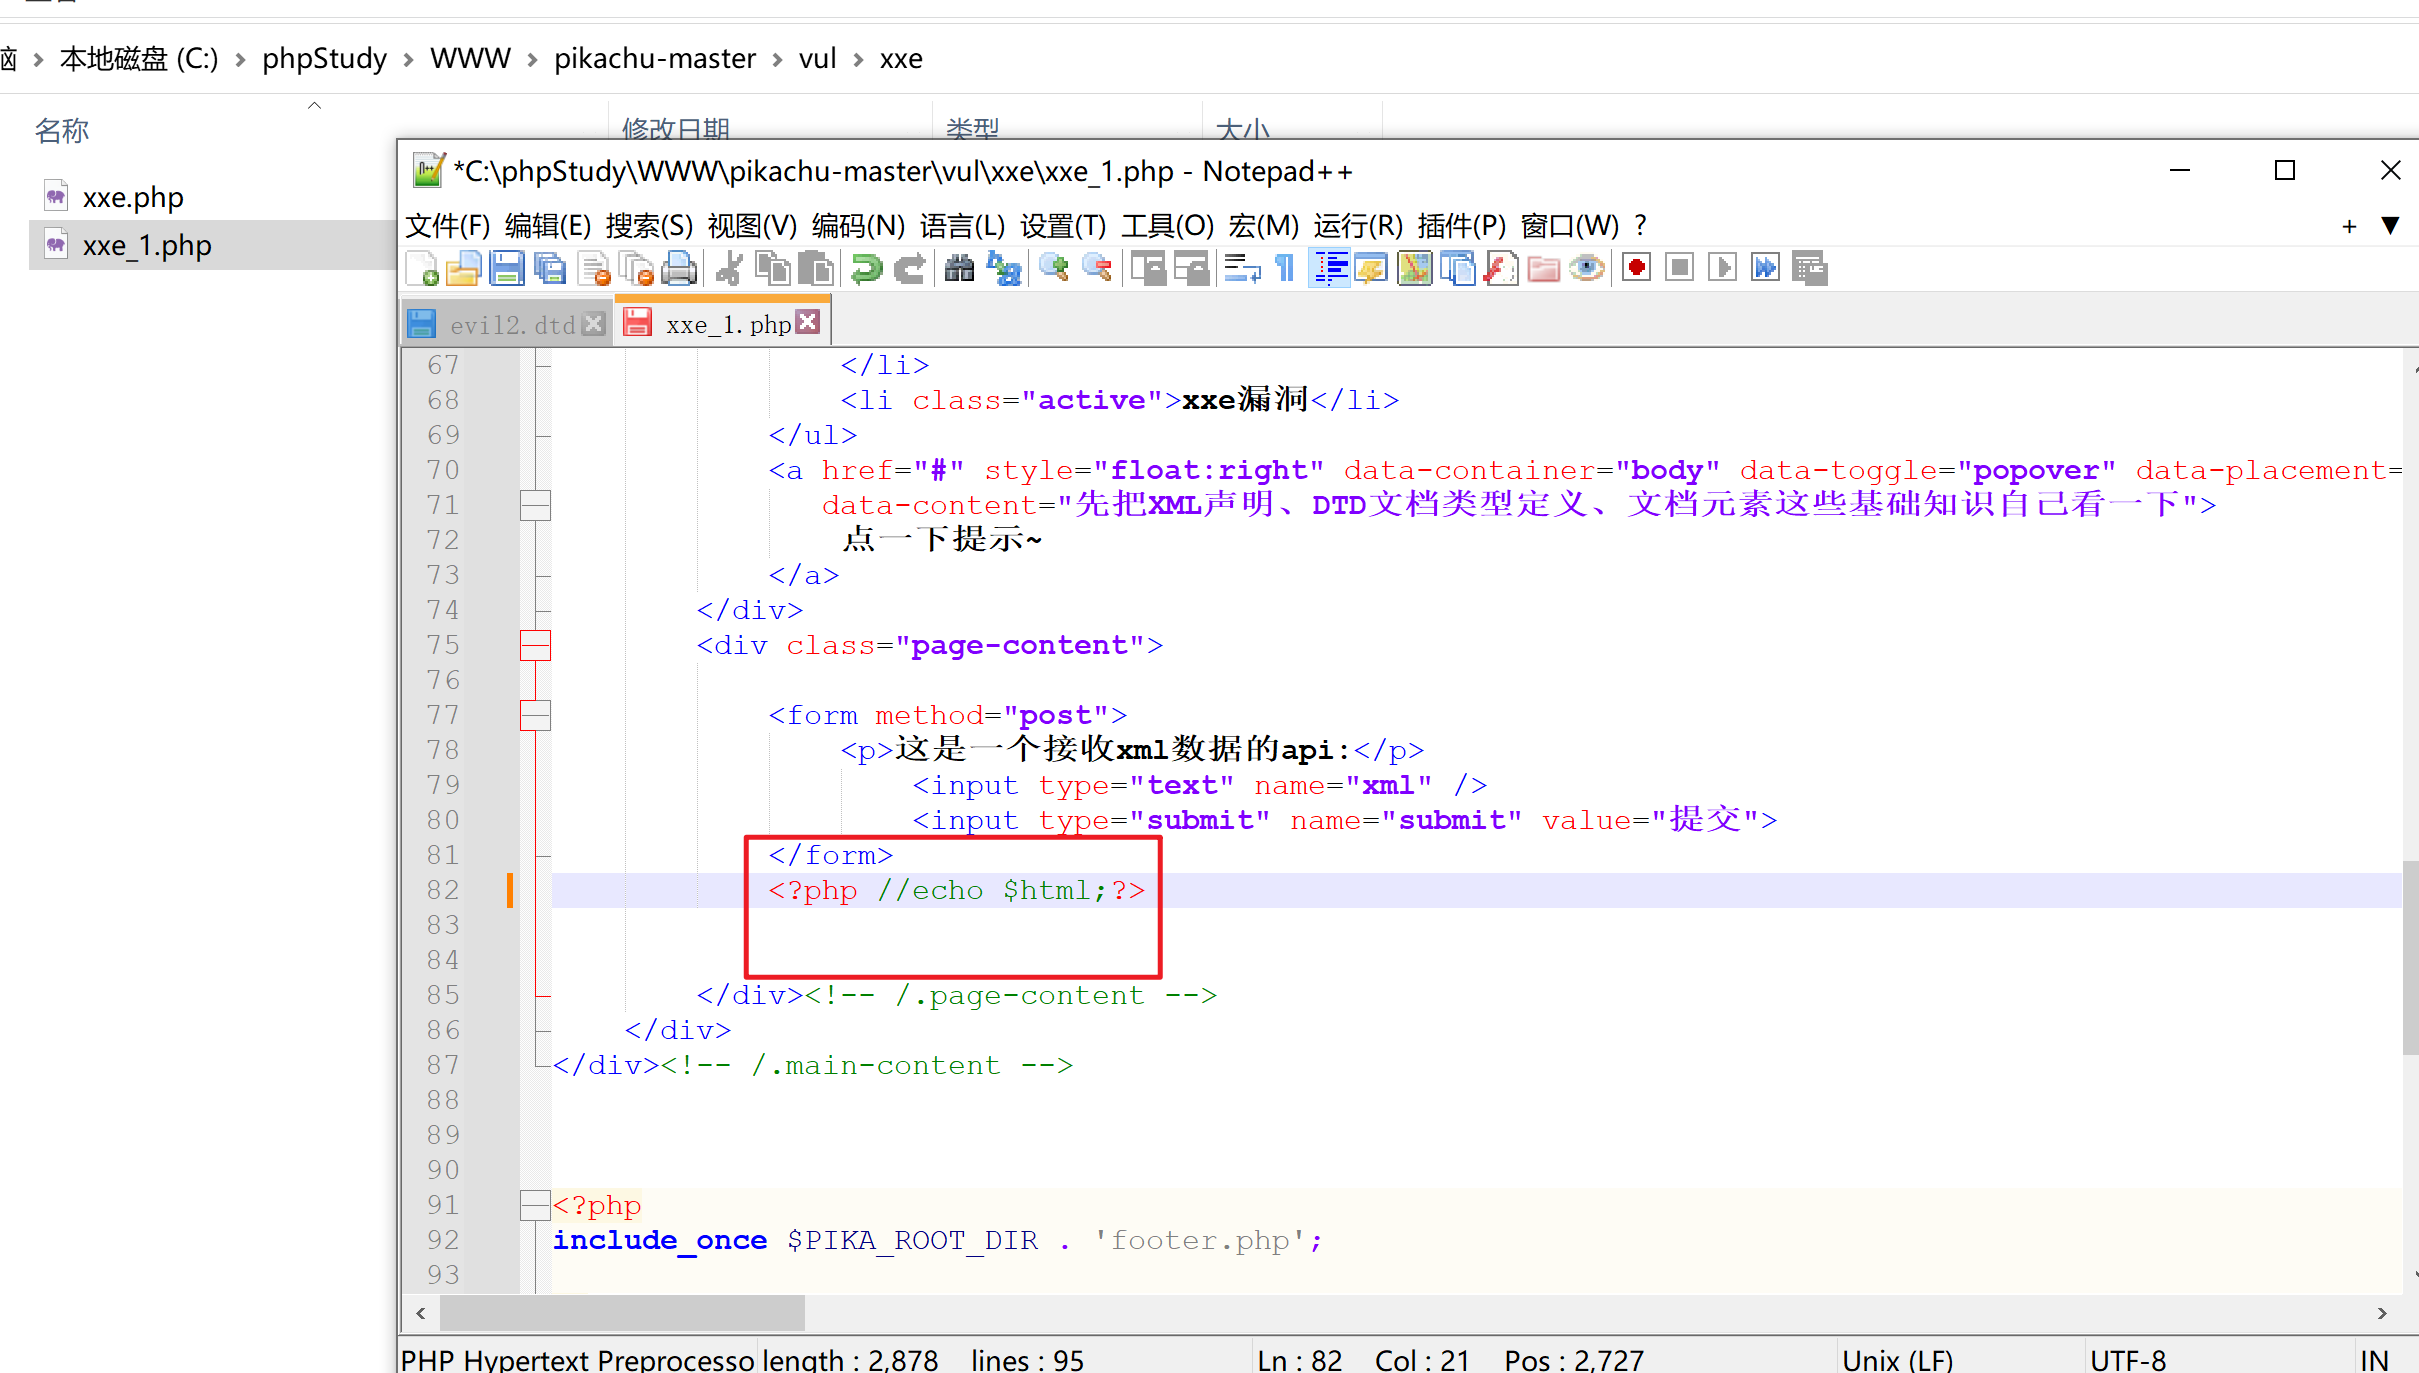Open the 语言(L) menu
The height and width of the screenshot is (1373, 2419).
962,226
